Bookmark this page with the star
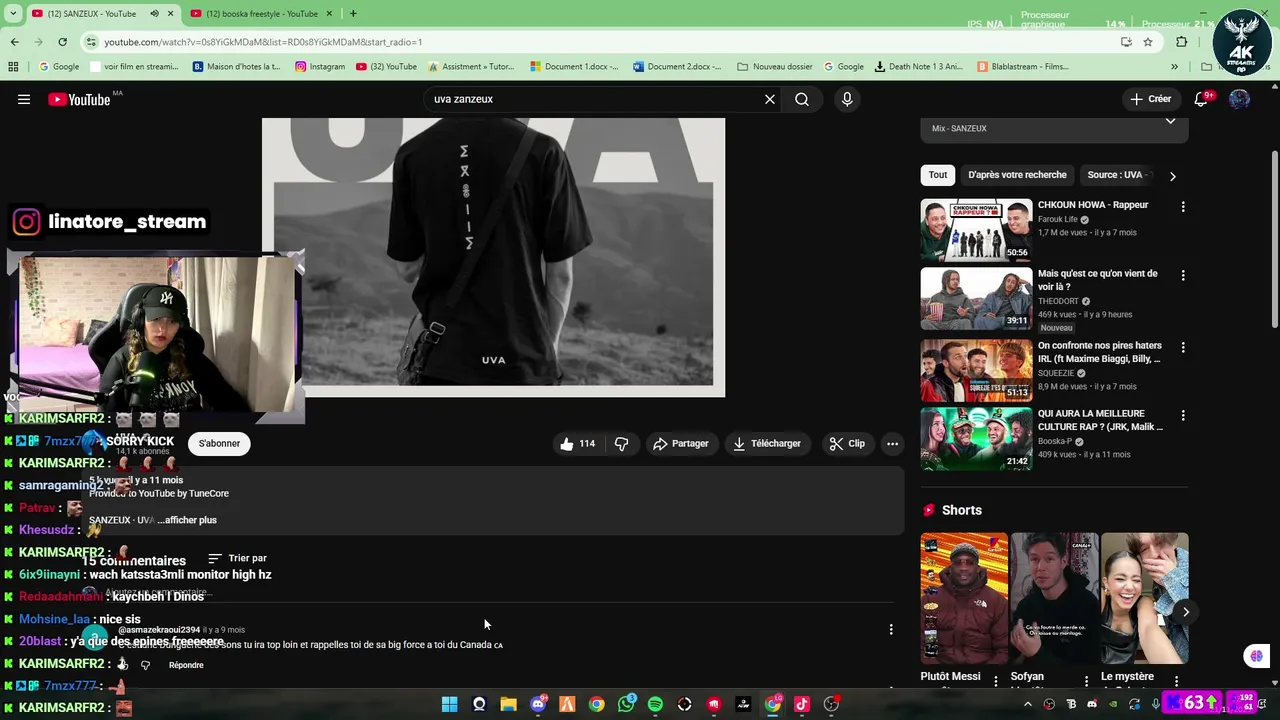 tap(1148, 42)
